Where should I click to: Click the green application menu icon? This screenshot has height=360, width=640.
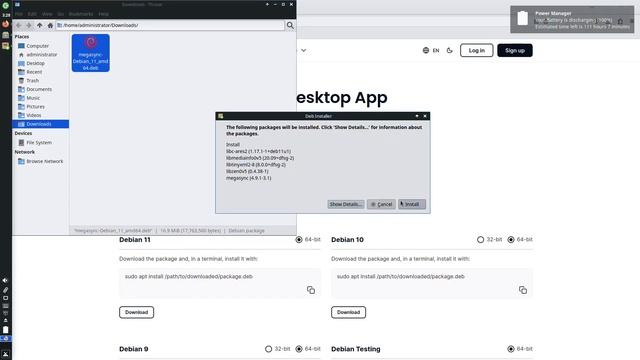point(6,5)
